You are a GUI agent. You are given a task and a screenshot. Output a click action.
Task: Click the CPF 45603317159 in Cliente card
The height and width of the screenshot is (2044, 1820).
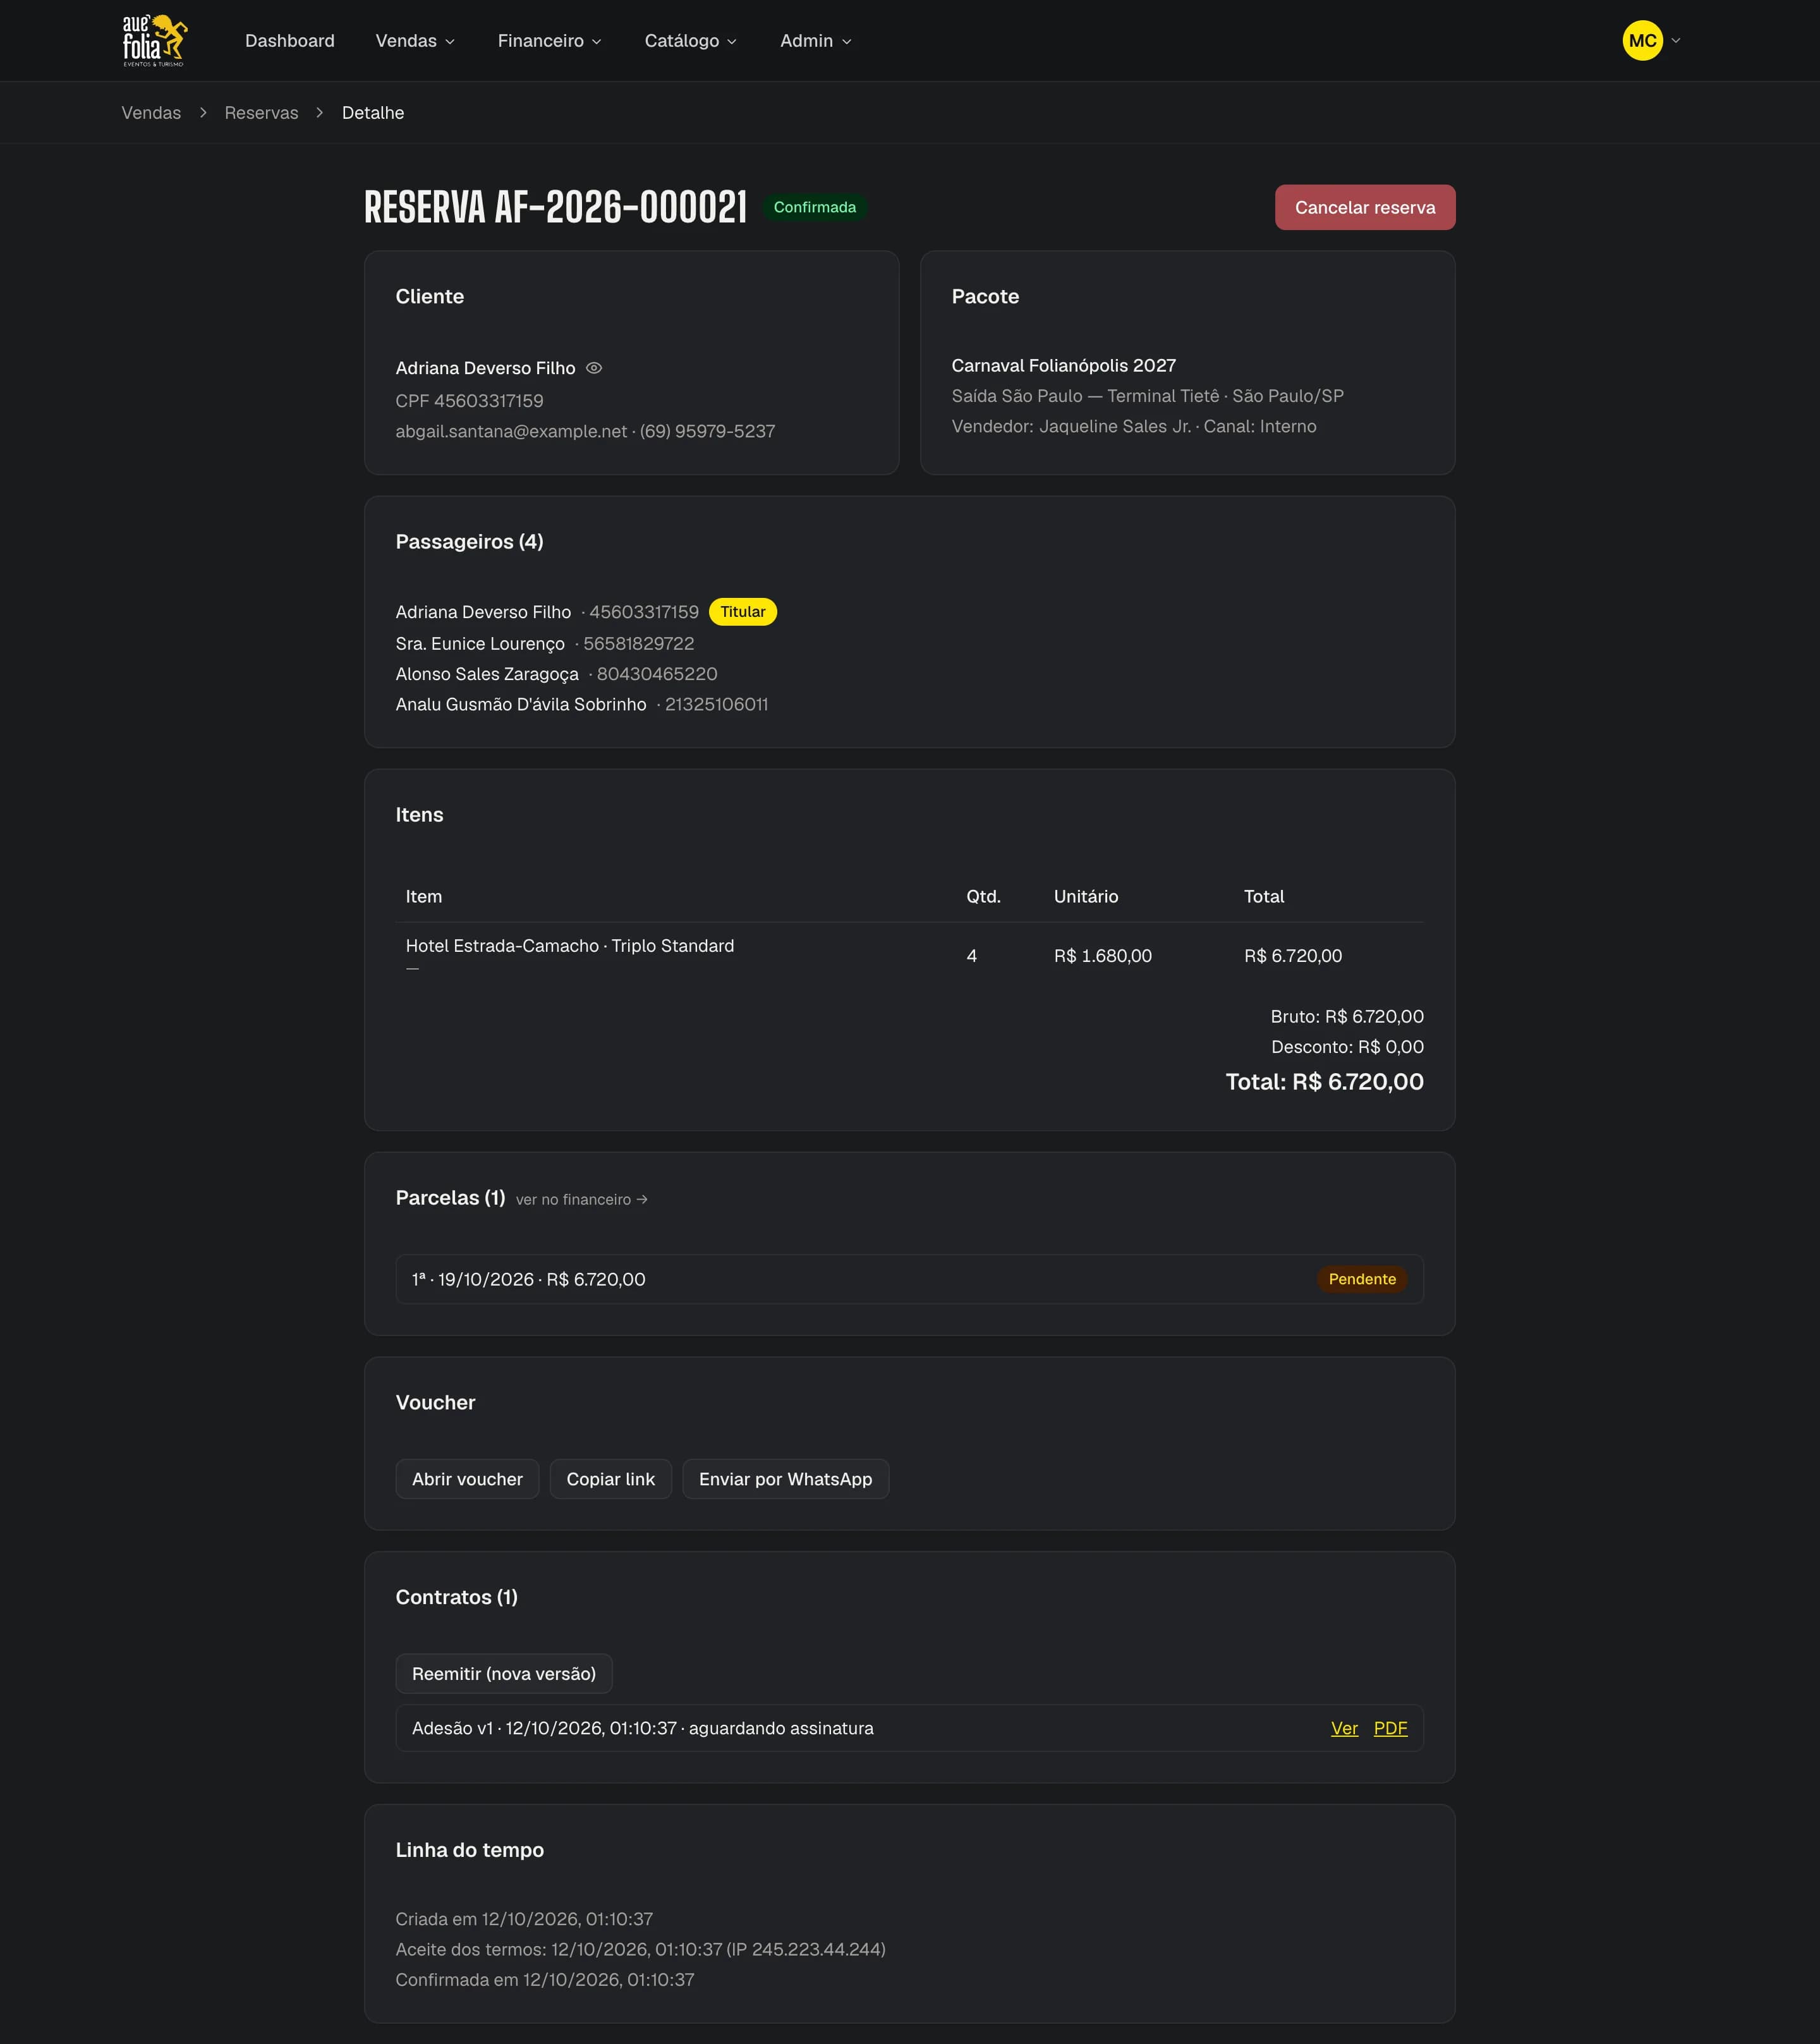pyautogui.click(x=470, y=401)
